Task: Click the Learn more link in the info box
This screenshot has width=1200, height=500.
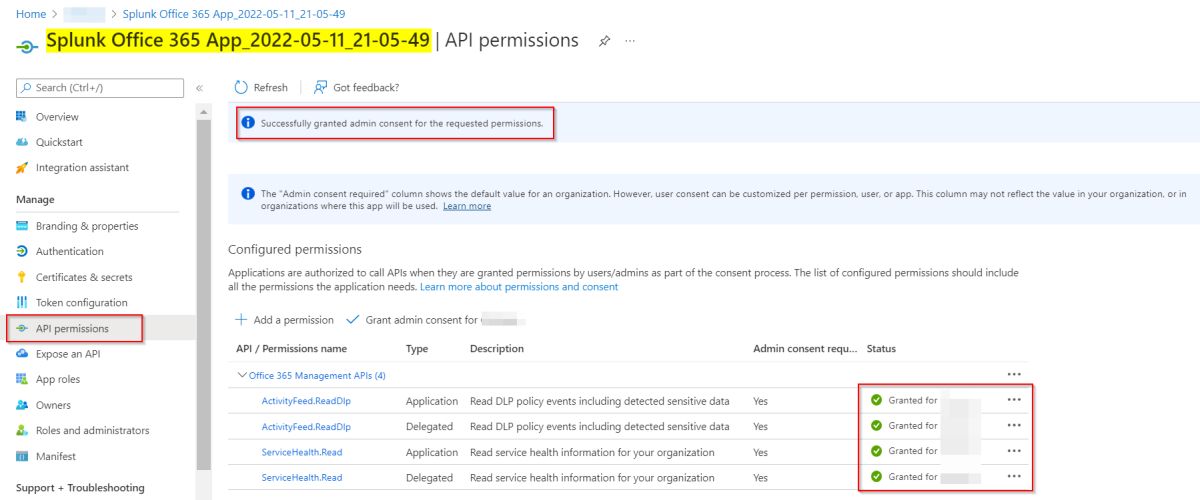Action: point(467,206)
